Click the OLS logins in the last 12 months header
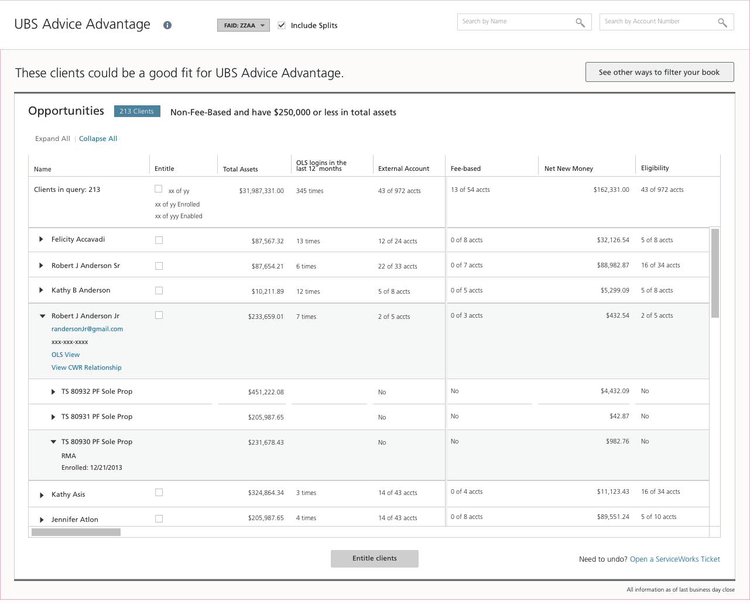750x605 pixels. point(321,165)
